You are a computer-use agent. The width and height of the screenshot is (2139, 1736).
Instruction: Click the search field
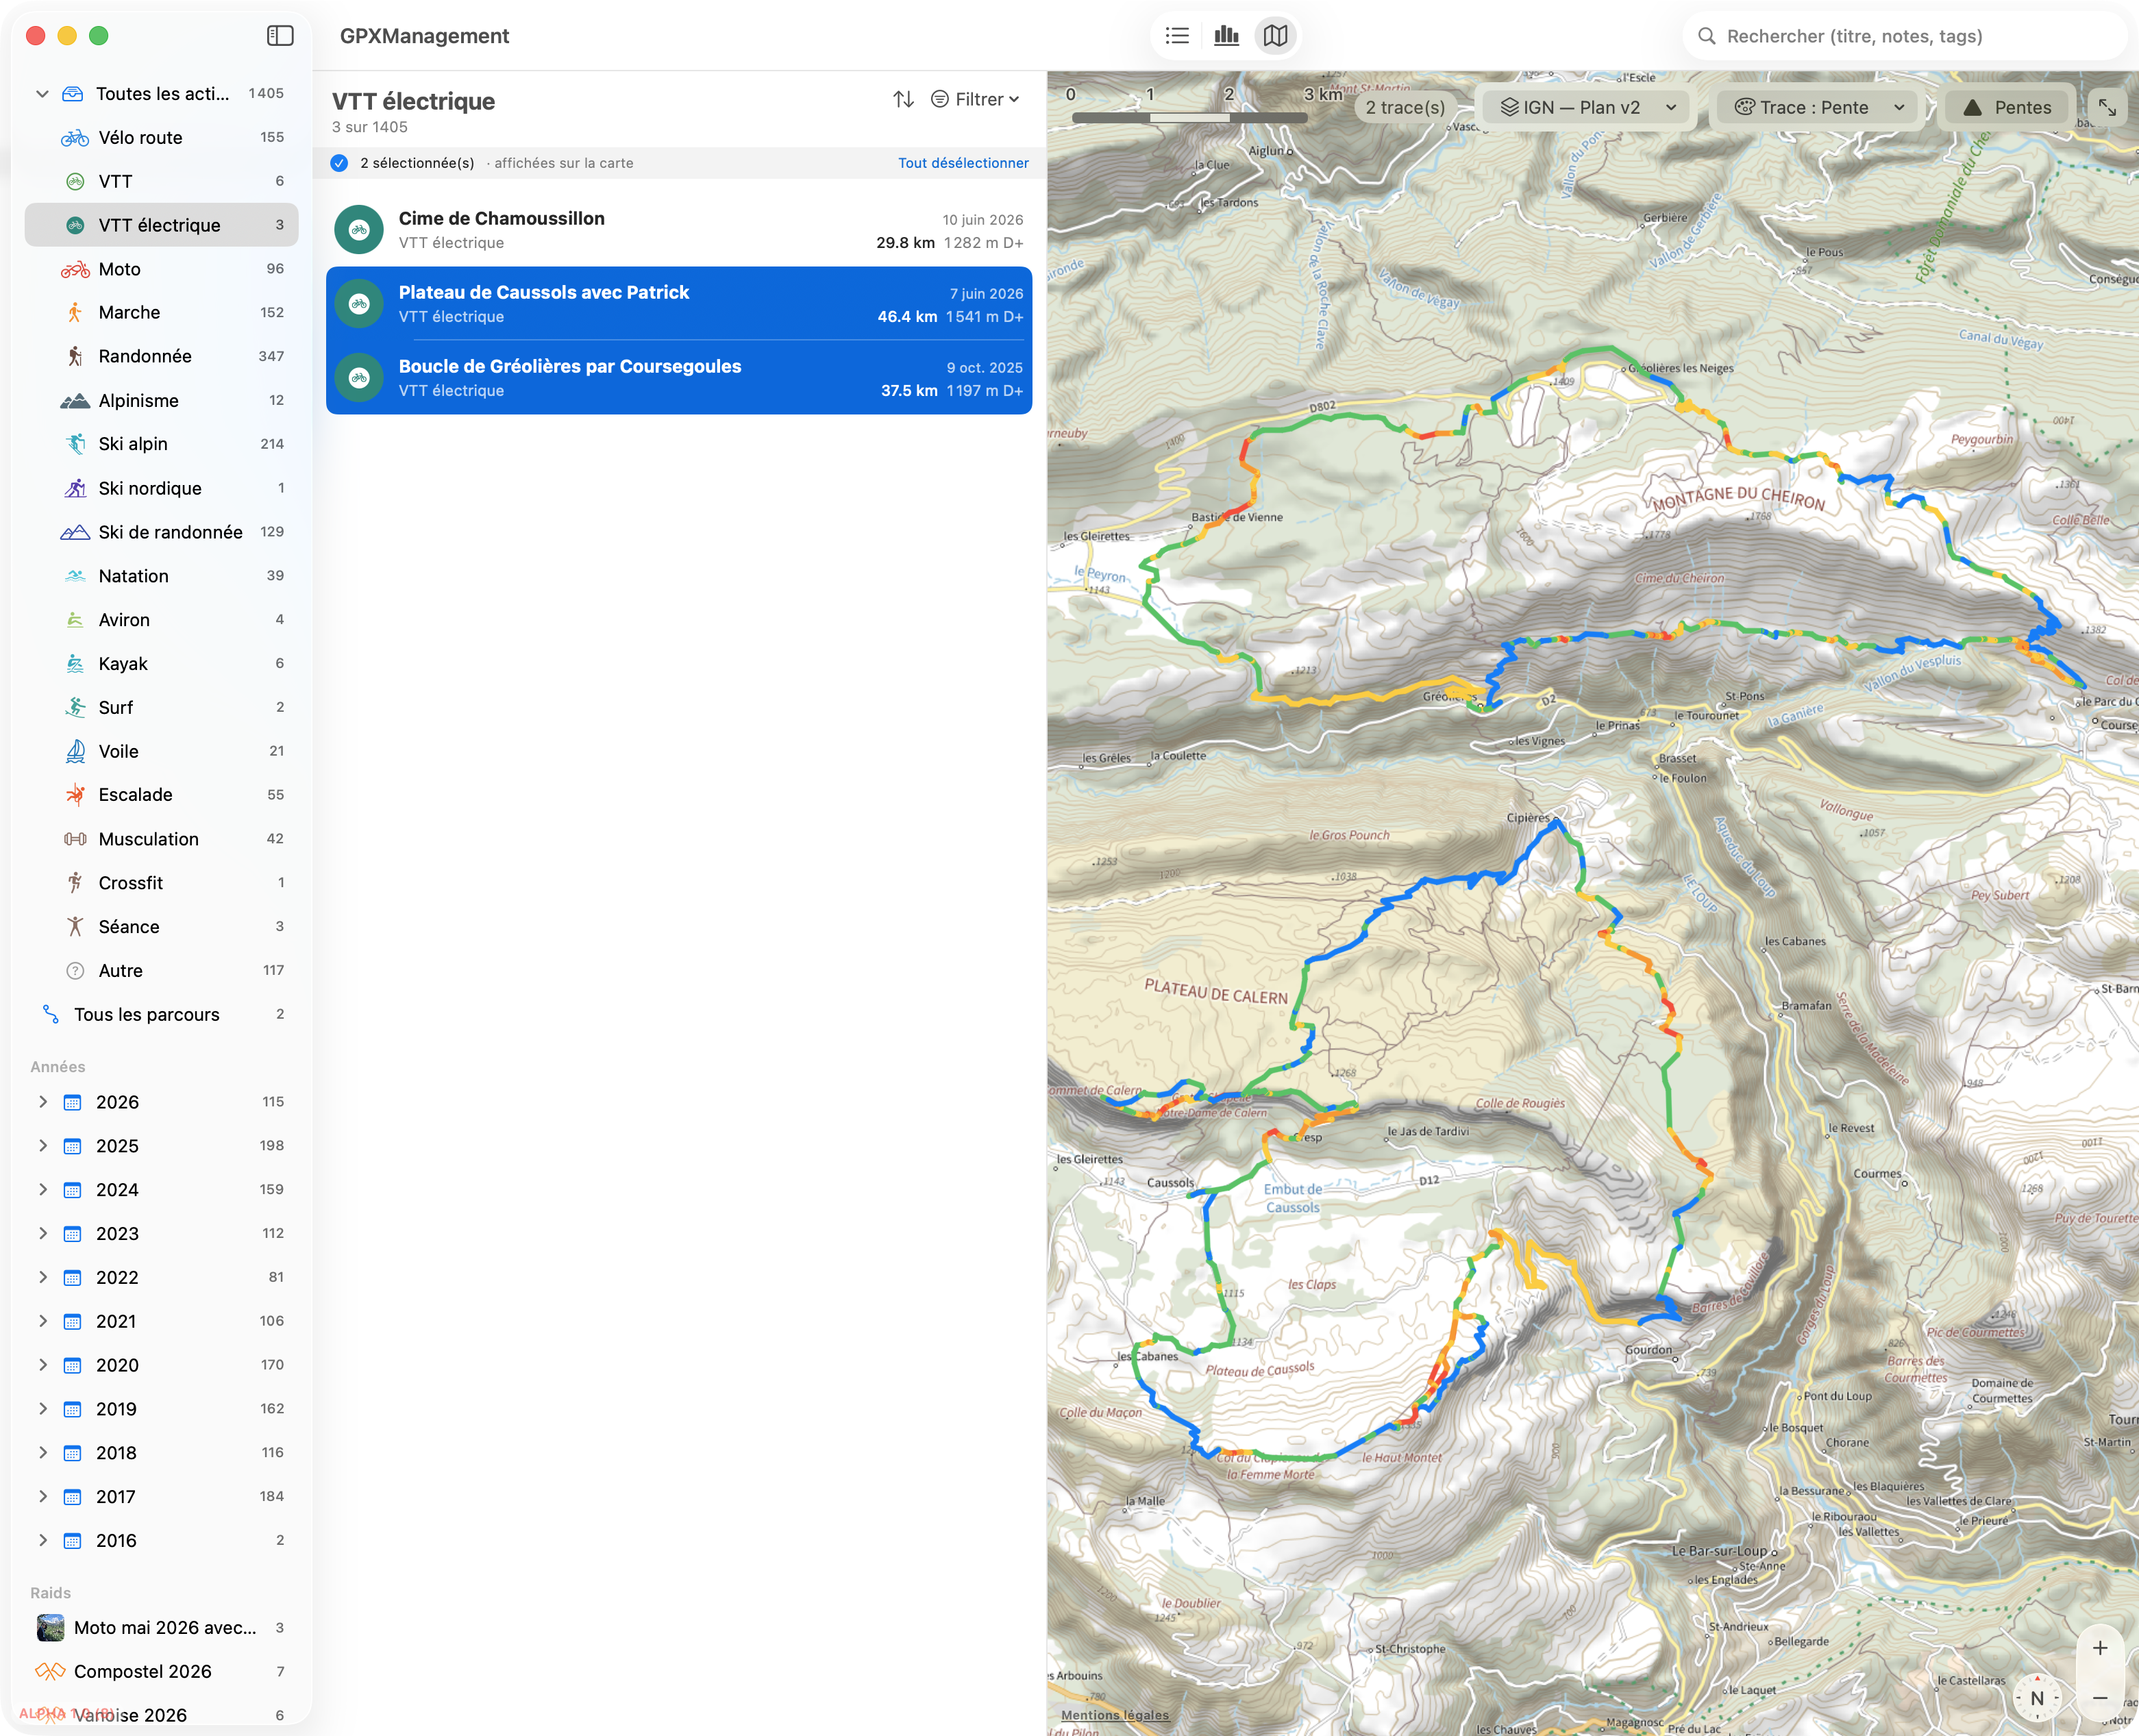click(1905, 36)
